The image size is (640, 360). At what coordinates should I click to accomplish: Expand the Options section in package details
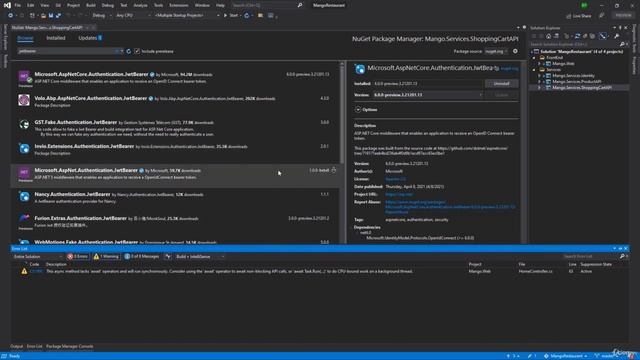point(358,109)
